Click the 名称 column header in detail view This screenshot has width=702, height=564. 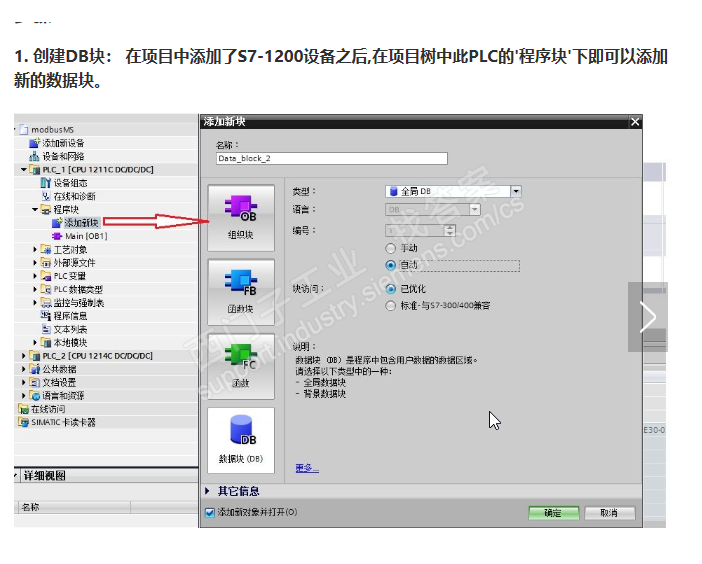(x=74, y=507)
